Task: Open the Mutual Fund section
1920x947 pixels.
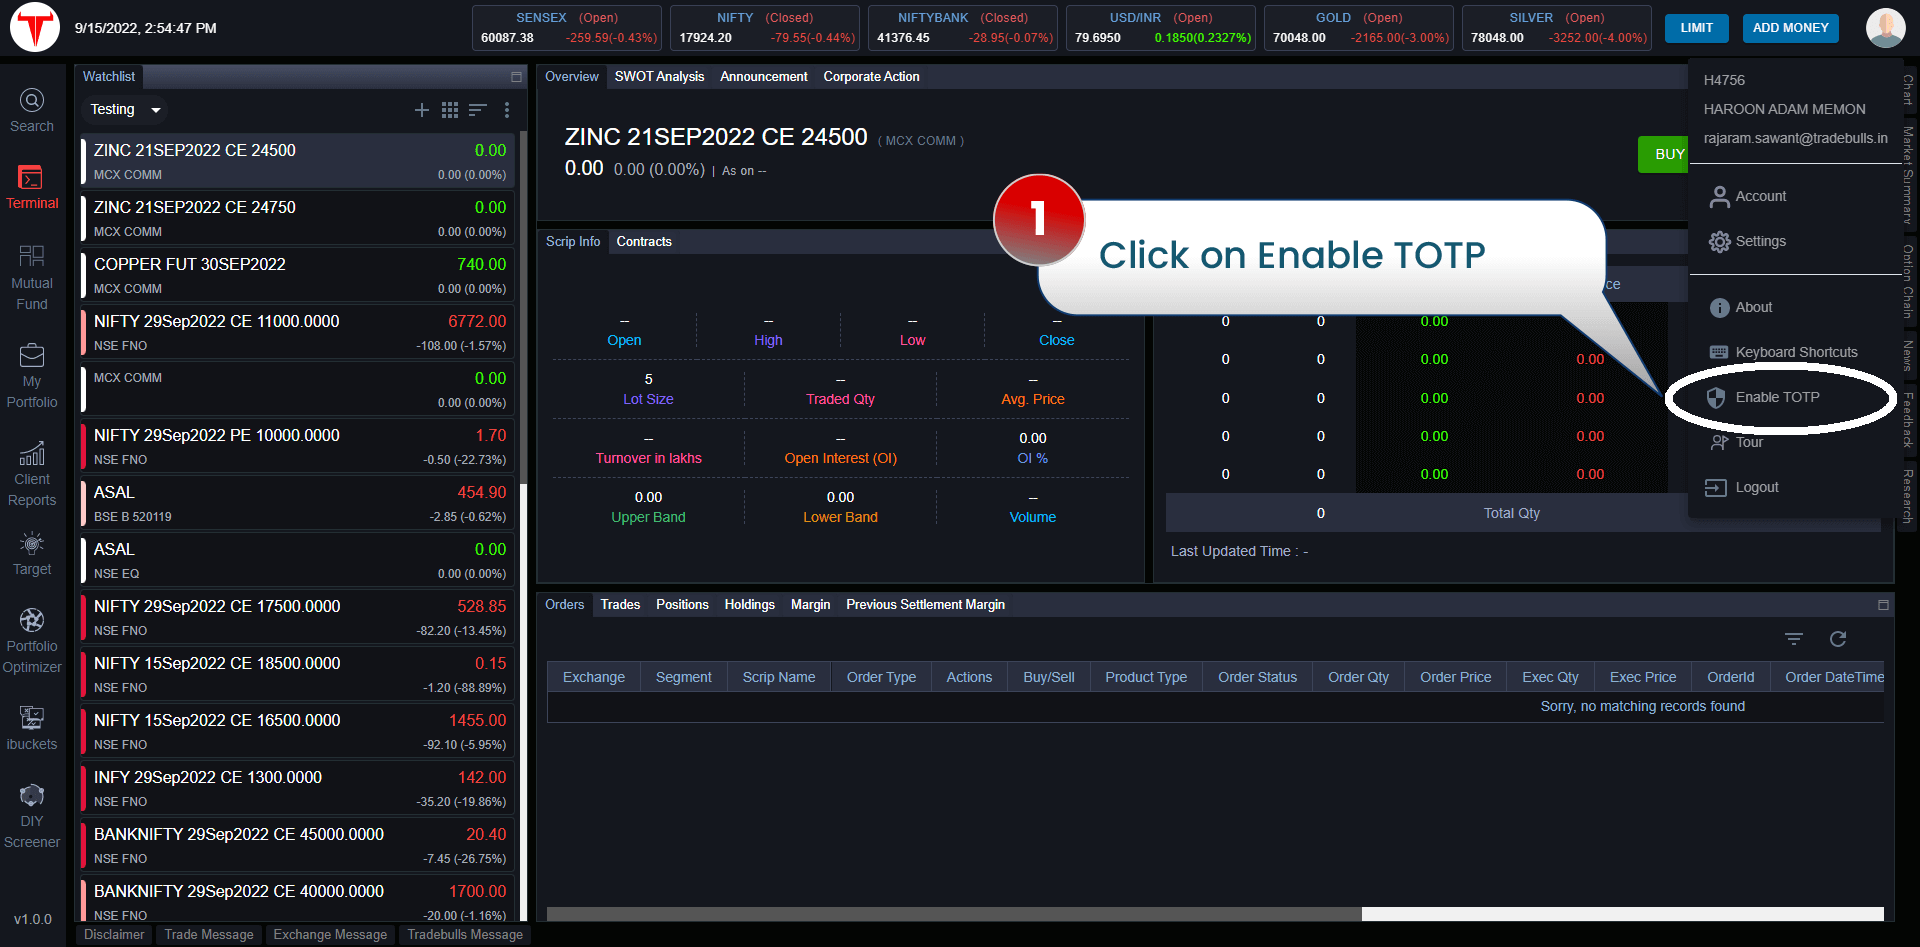Action: click(32, 278)
